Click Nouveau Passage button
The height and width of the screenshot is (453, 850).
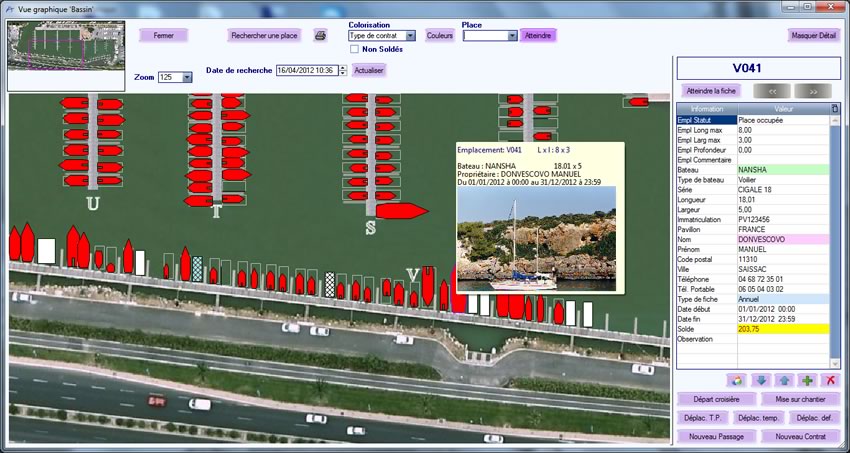716,436
